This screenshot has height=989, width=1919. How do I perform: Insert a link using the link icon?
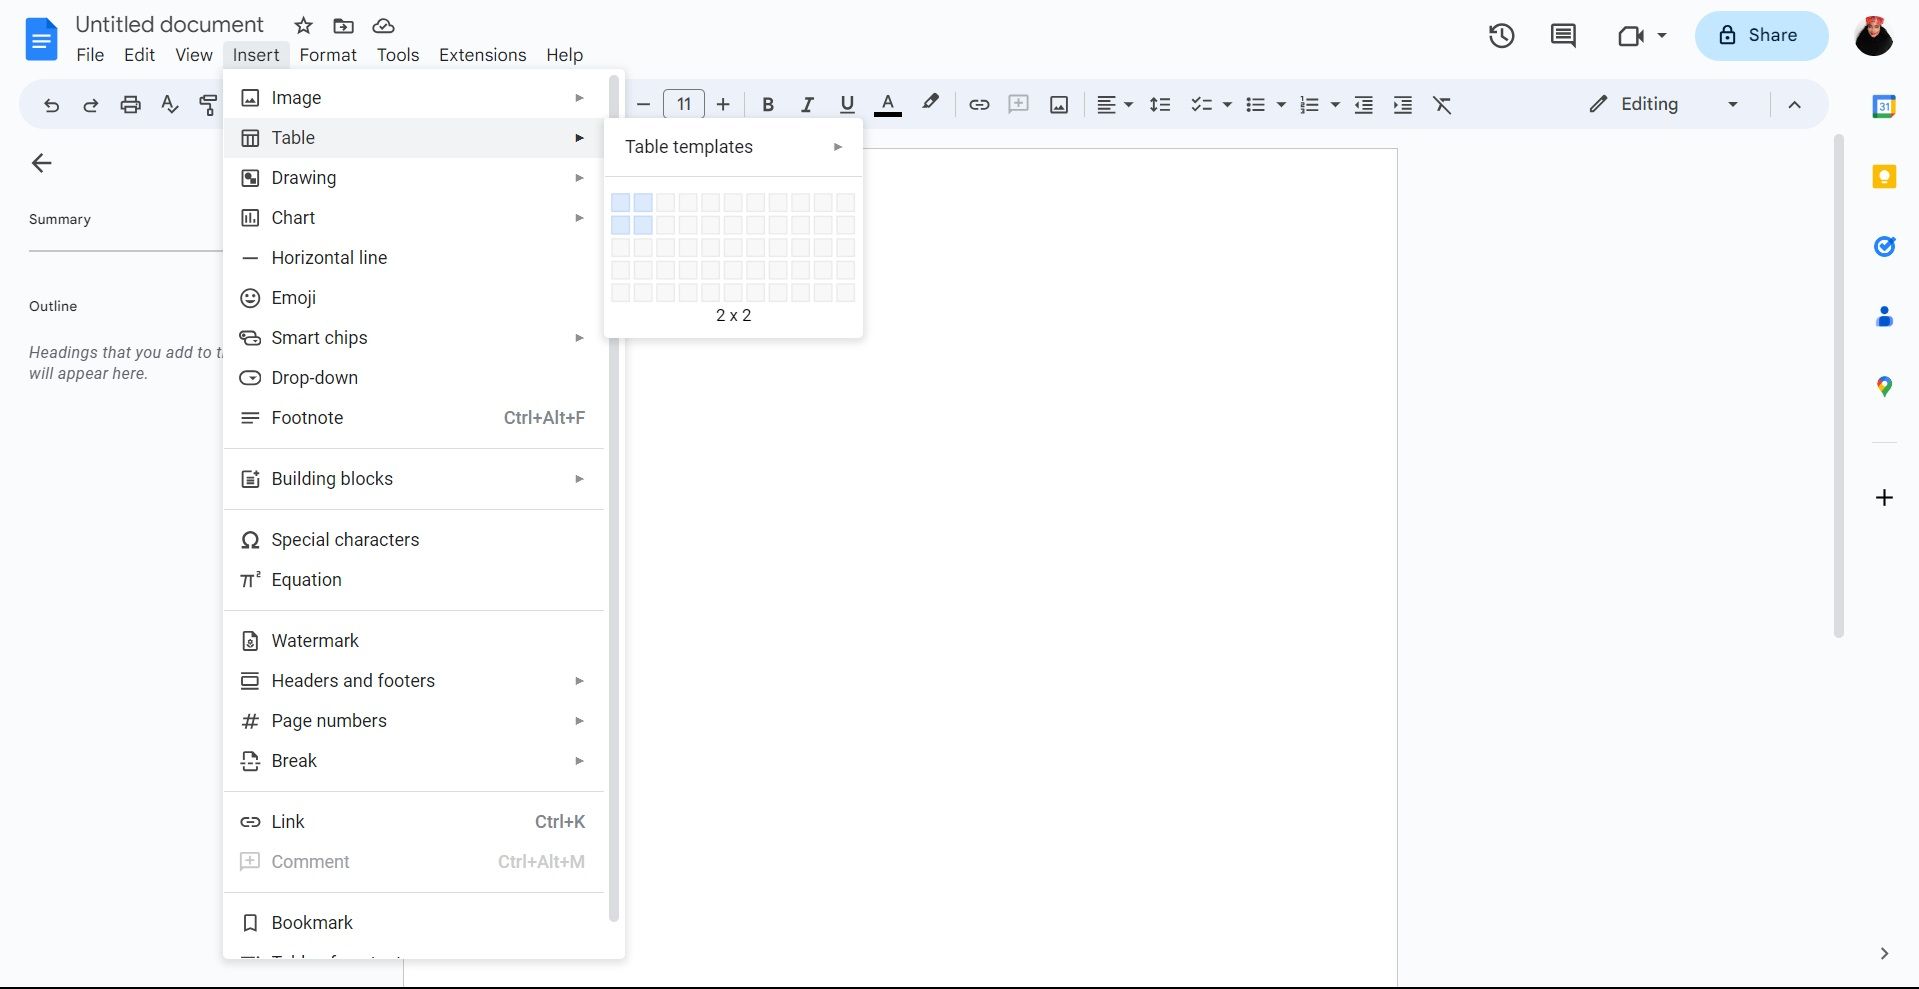[x=979, y=104]
